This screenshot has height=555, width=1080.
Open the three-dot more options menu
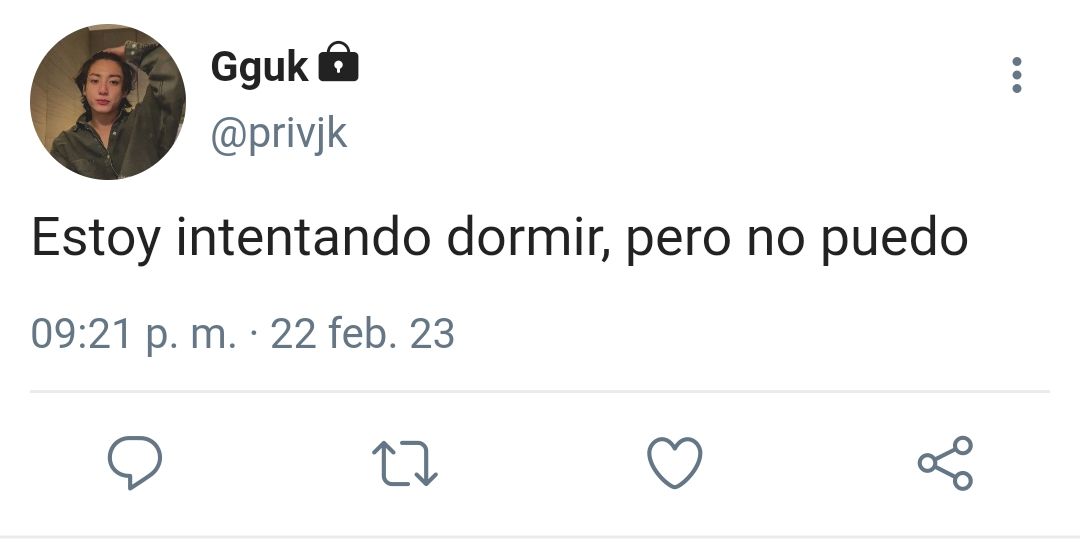click(x=1017, y=75)
